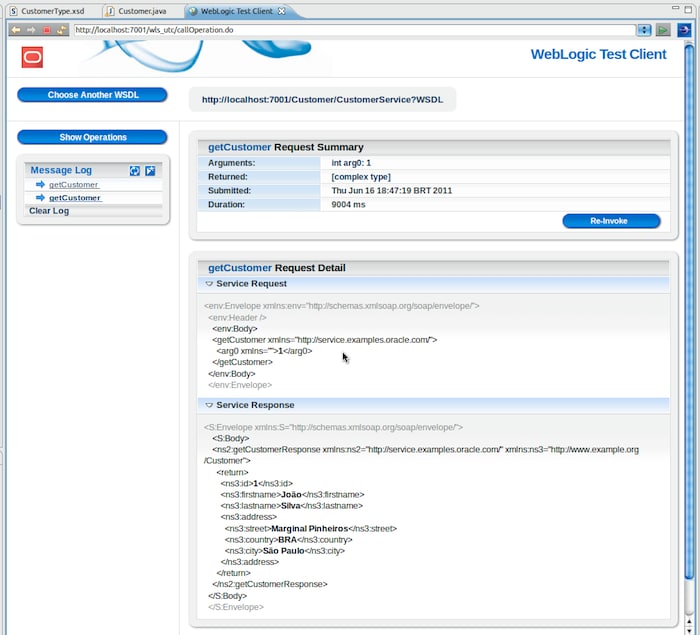The image size is (700, 635).
Task: Click the CustomerService?WSDL URL text
Action: 322,100
